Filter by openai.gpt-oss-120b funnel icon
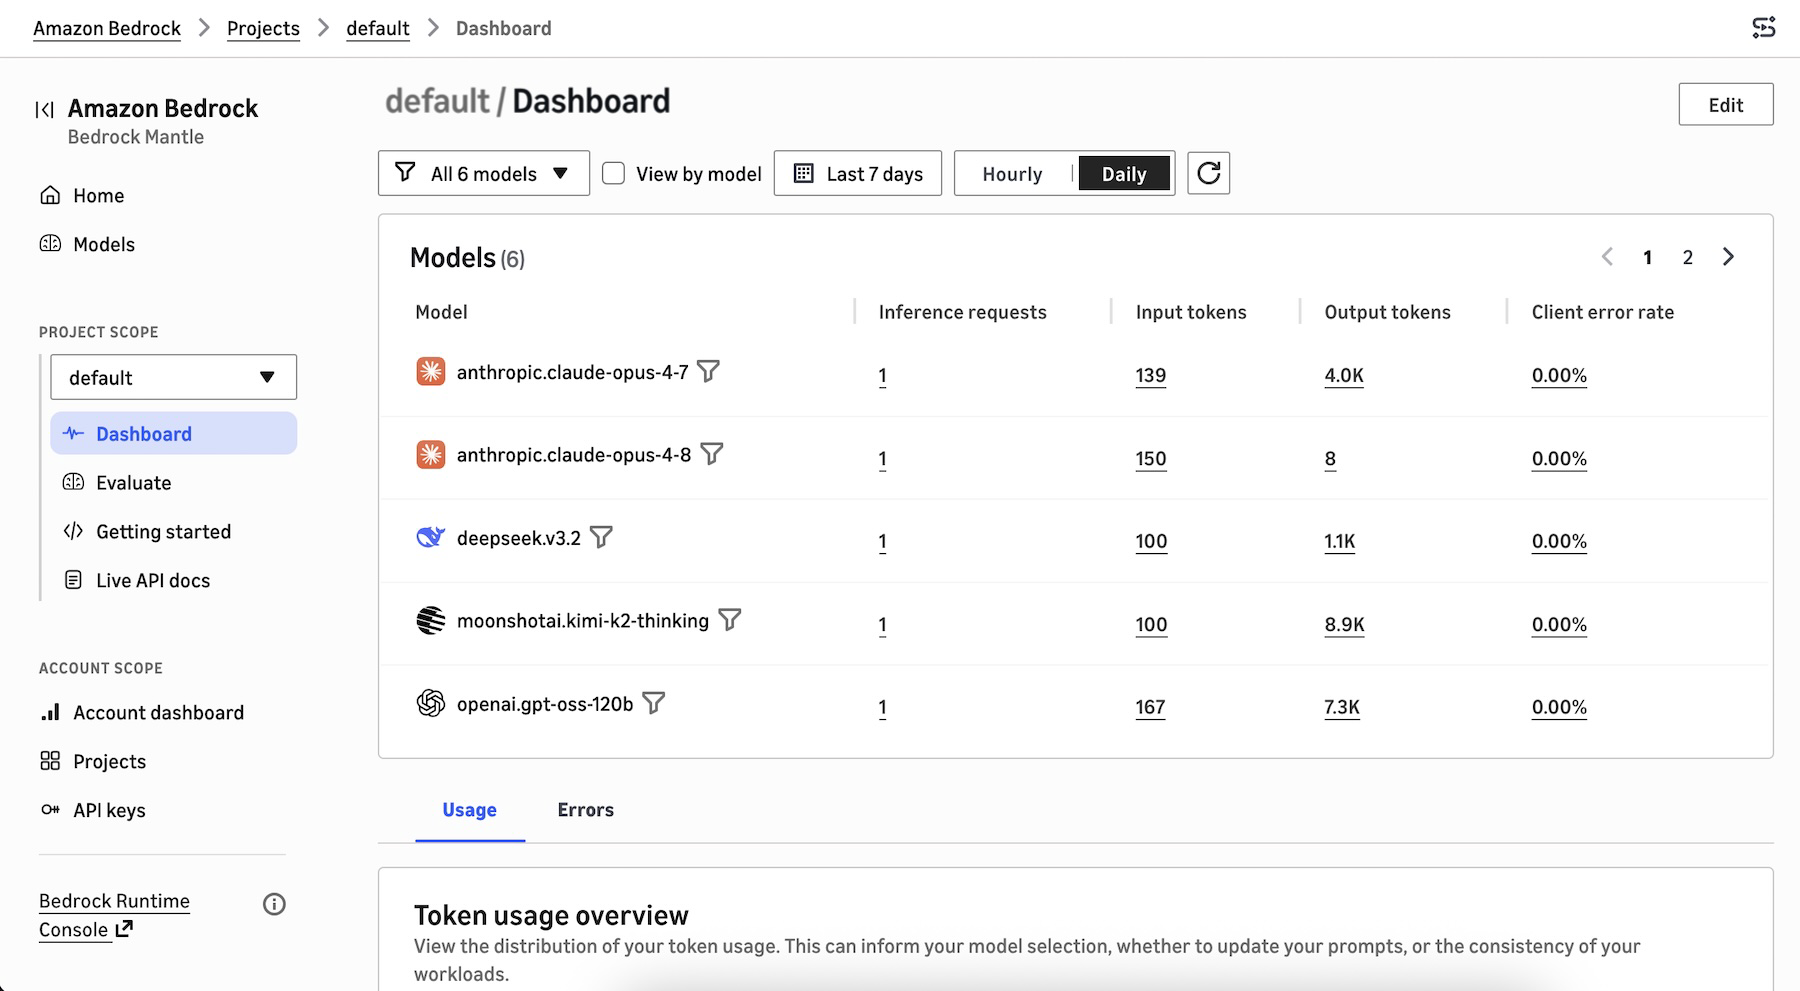1800x991 pixels. point(653,703)
